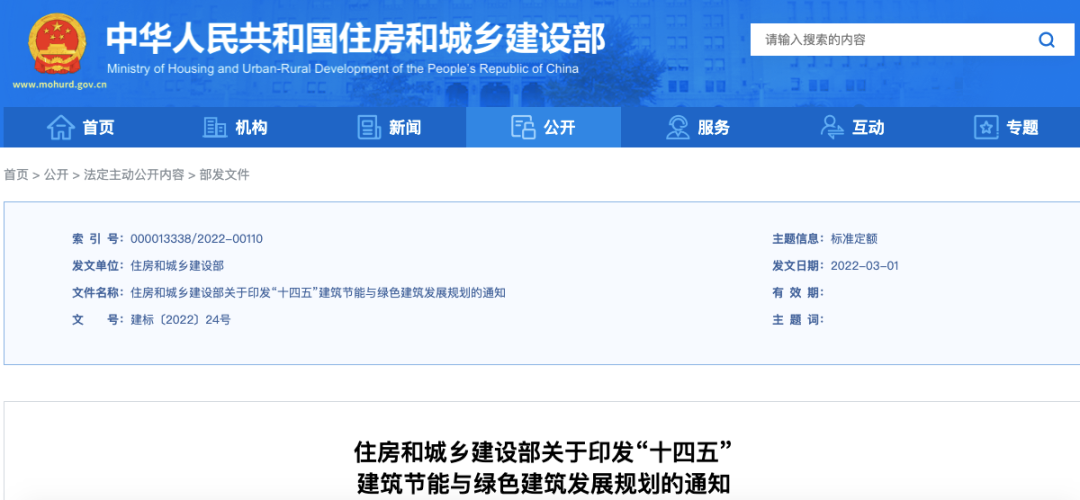Click 公开 in the breadcrumb trail

(56, 175)
